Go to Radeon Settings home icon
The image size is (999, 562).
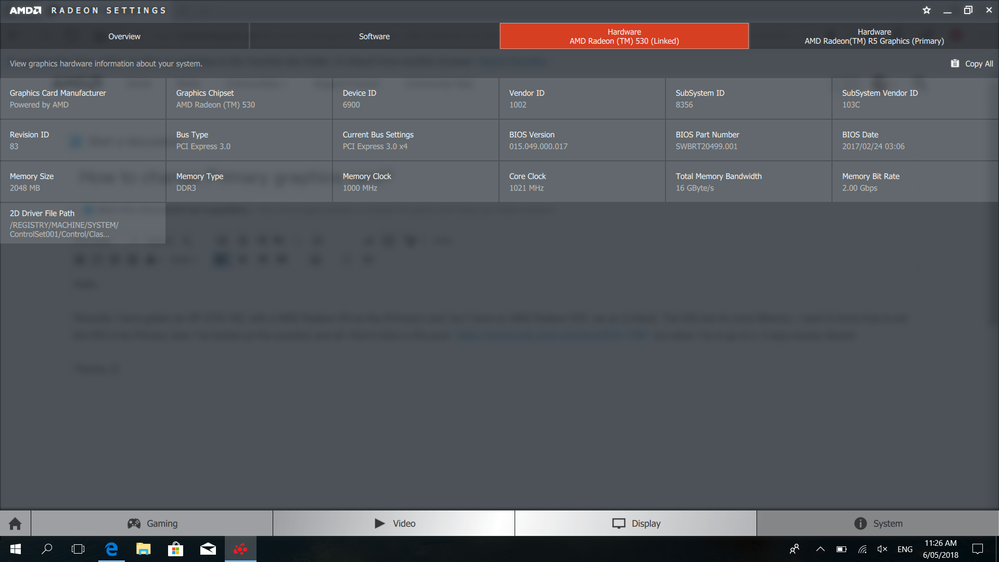point(15,523)
